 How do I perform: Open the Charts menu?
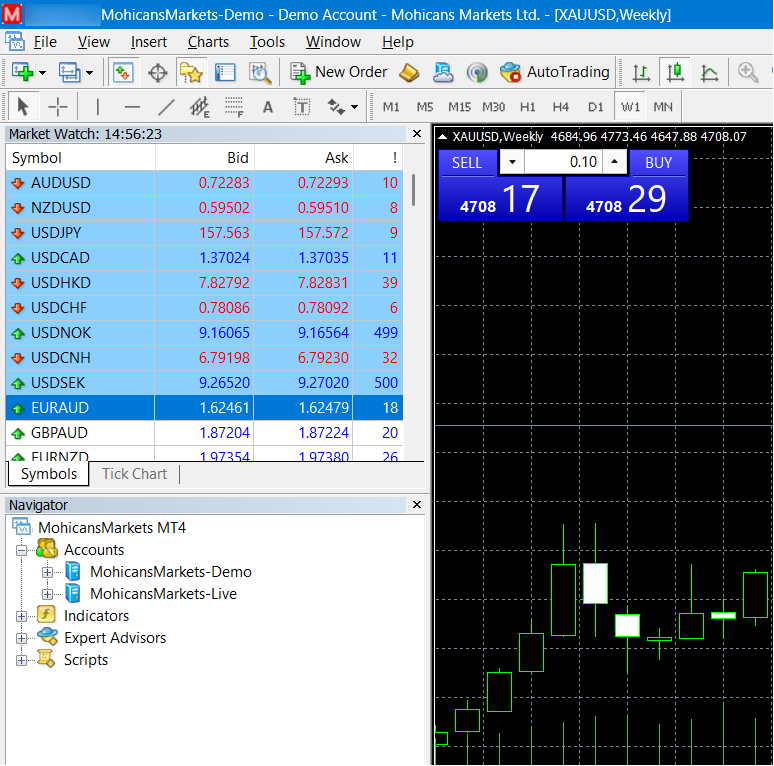(208, 42)
